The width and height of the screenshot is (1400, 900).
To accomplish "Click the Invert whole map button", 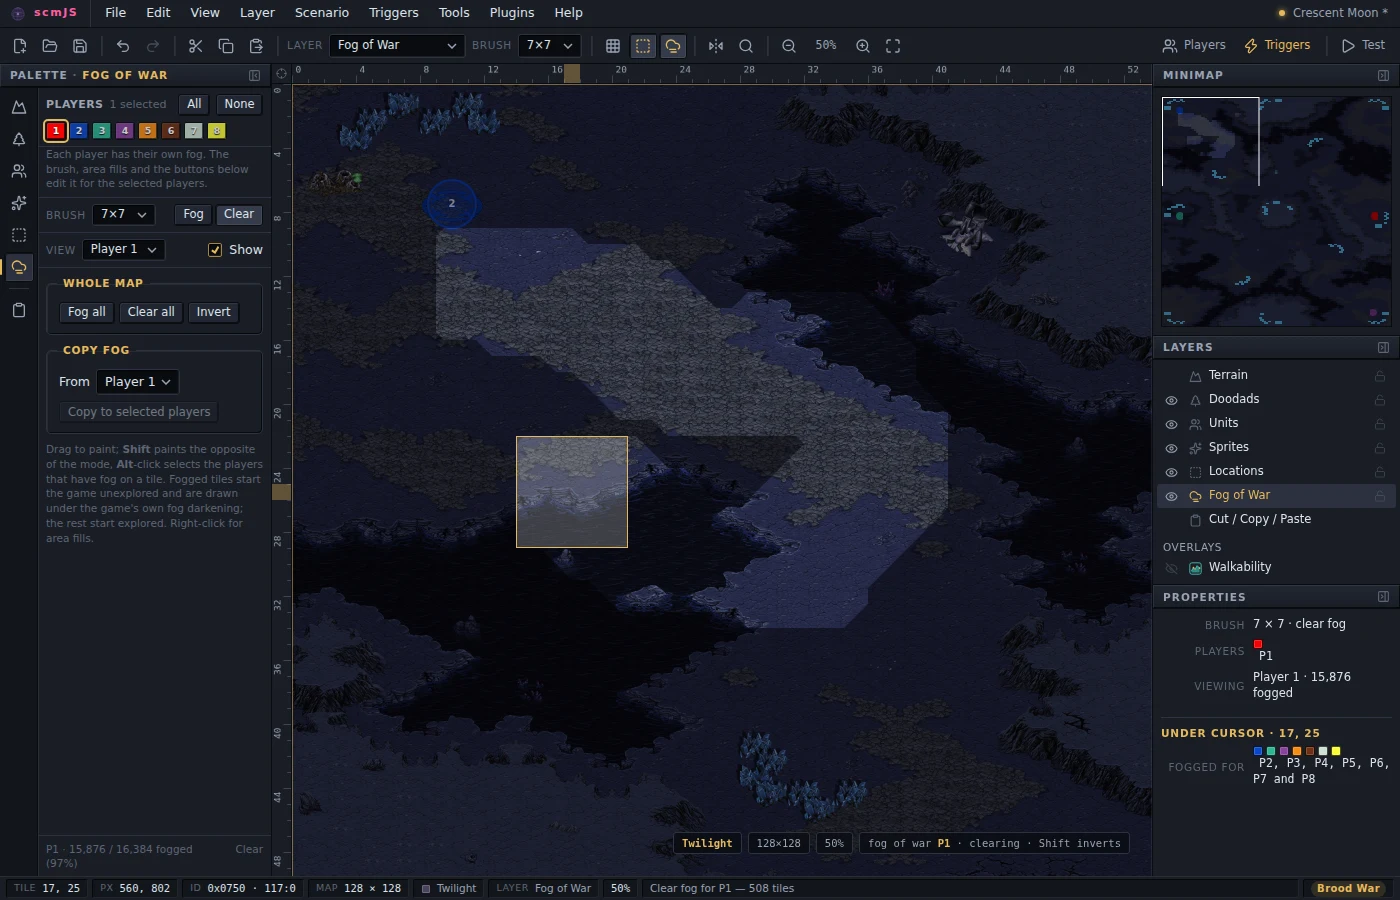I will 214,312.
